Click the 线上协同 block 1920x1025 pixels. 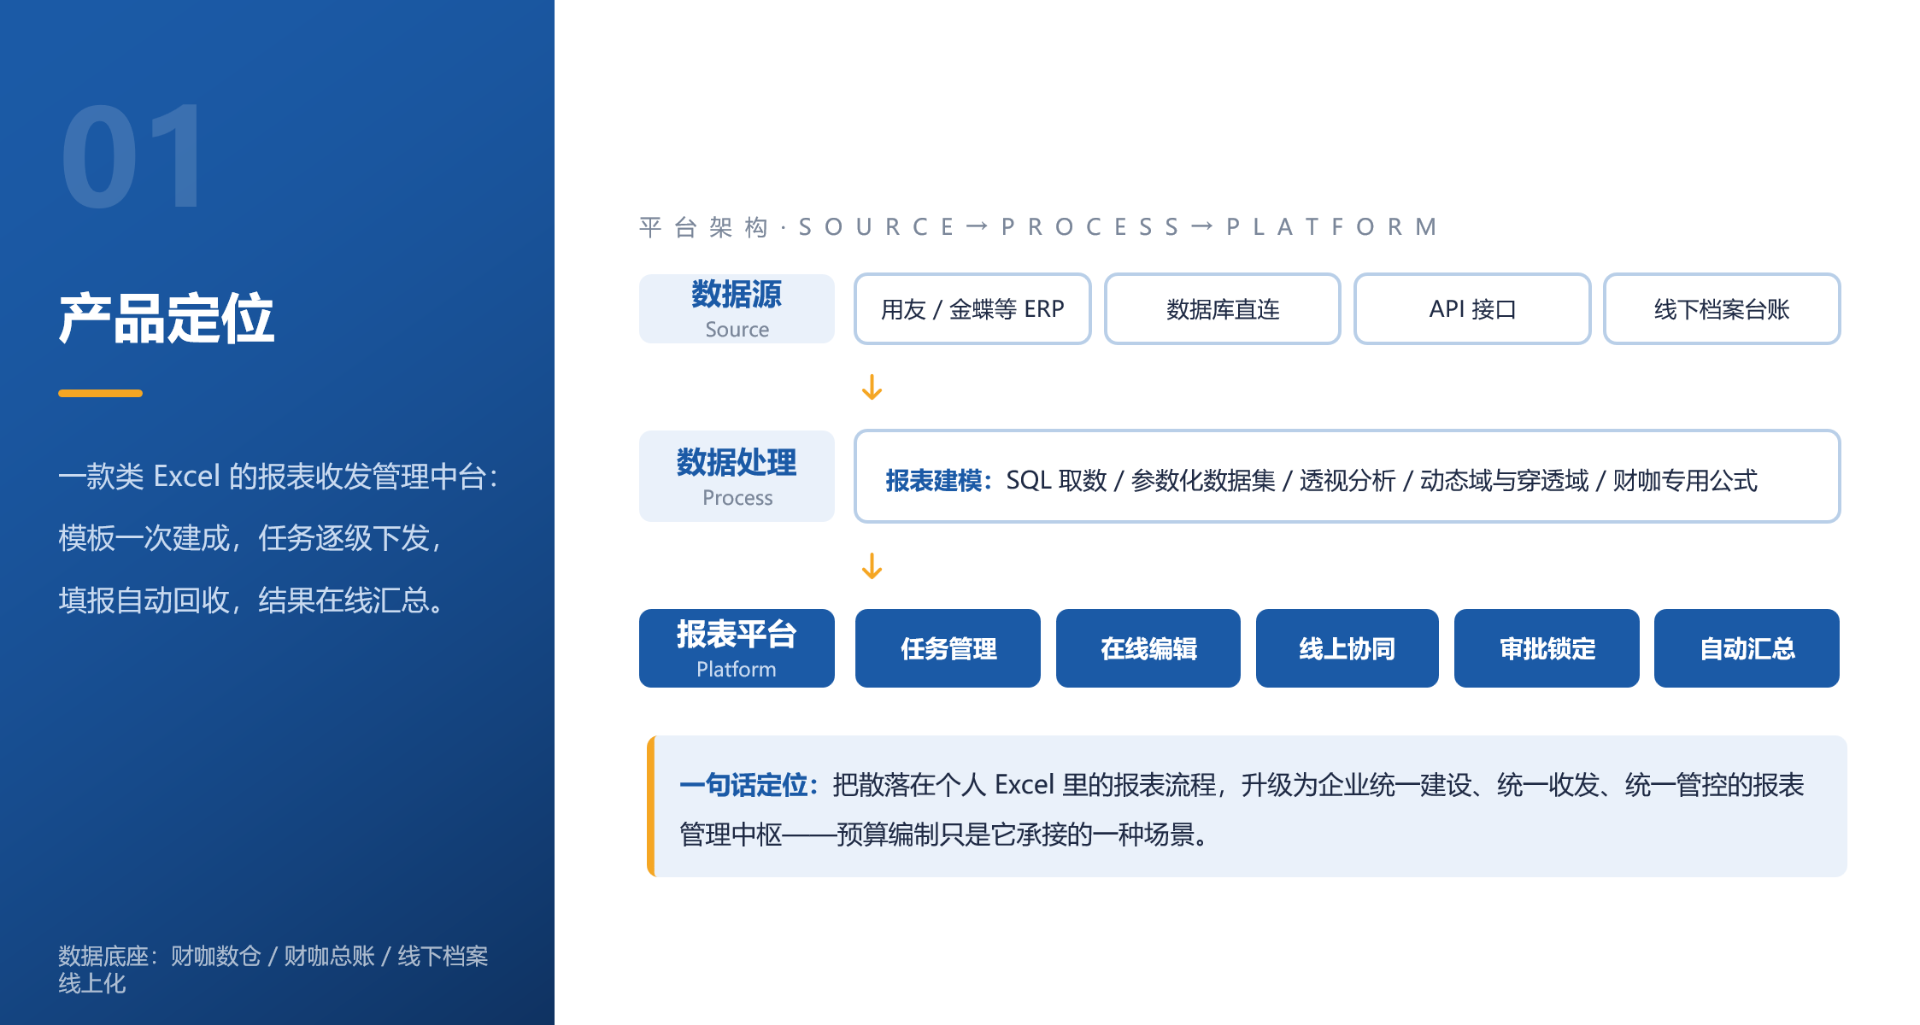1347,648
